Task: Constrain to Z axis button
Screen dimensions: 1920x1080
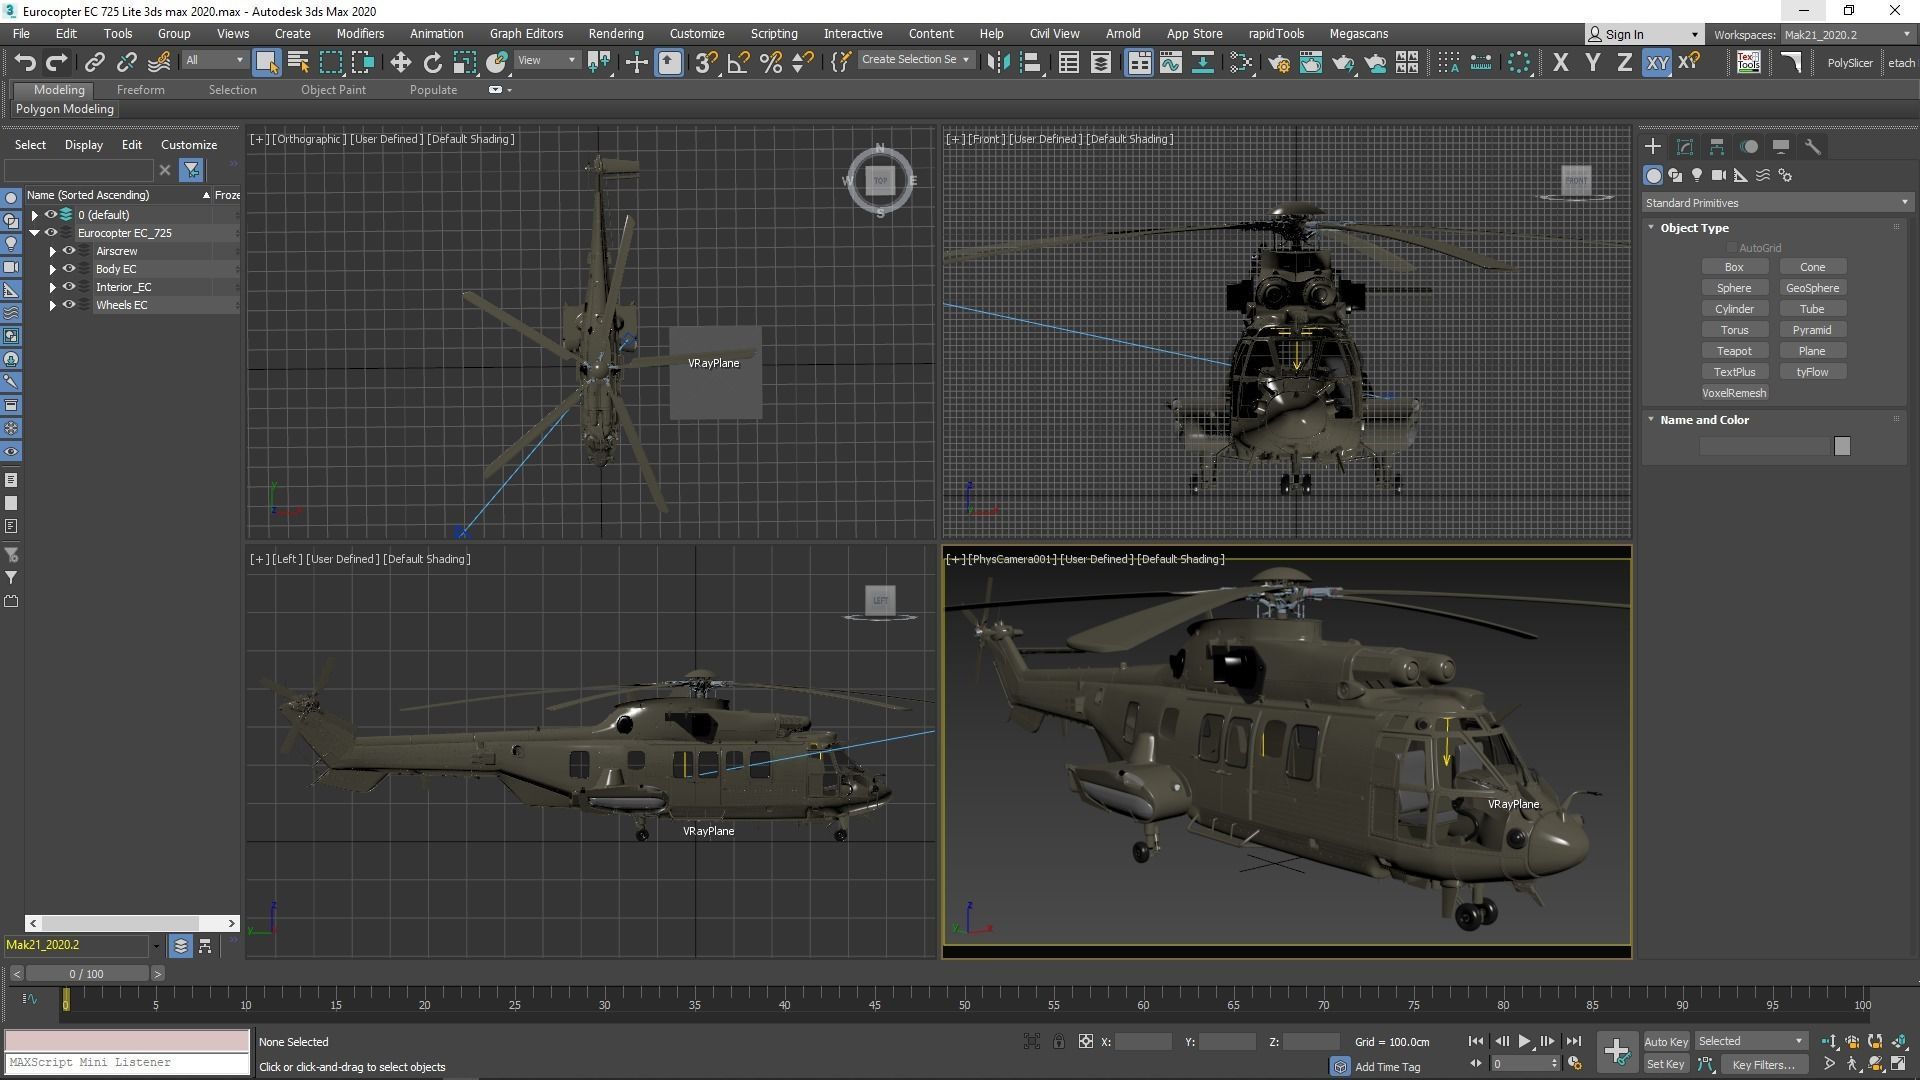Action: pos(1624,62)
